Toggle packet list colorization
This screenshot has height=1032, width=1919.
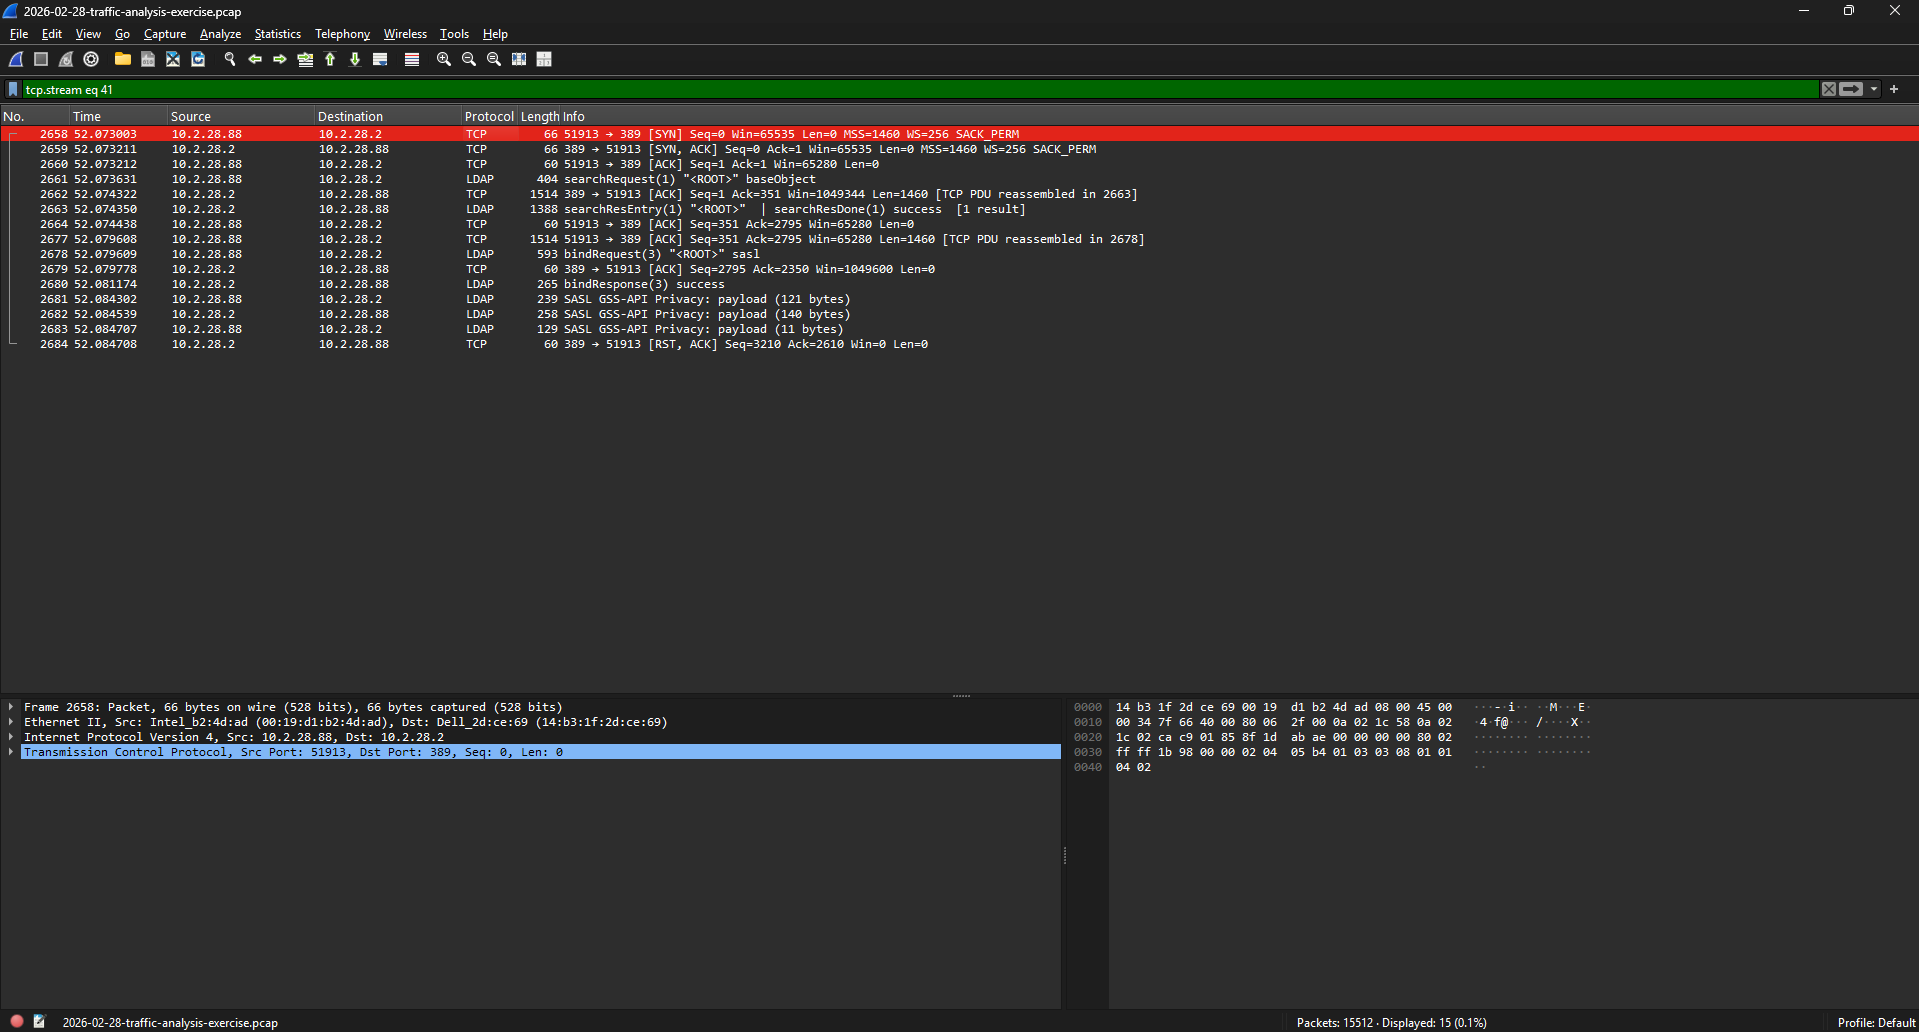point(411,59)
